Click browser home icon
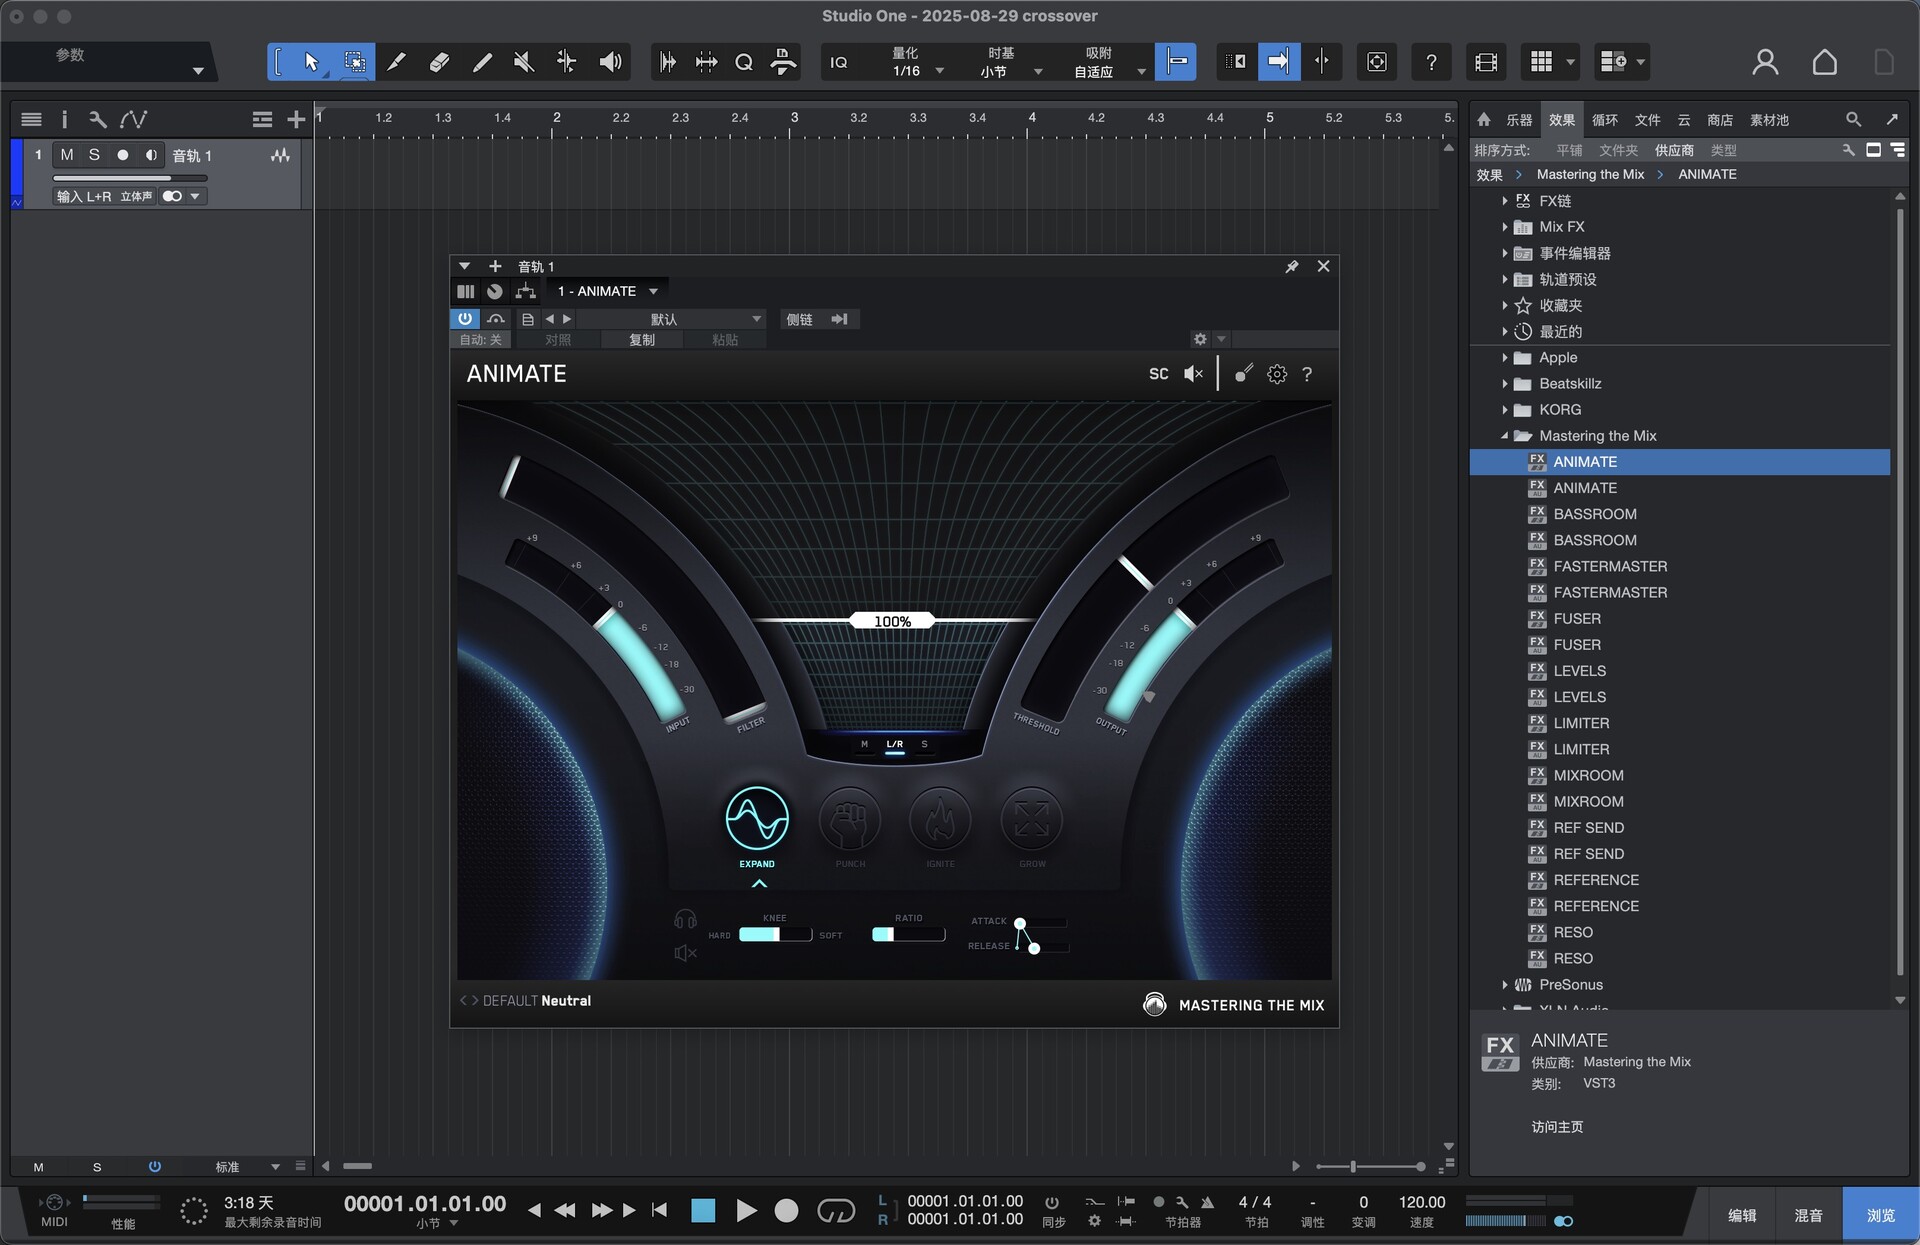Viewport: 1920px width, 1245px height. (1484, 120)
